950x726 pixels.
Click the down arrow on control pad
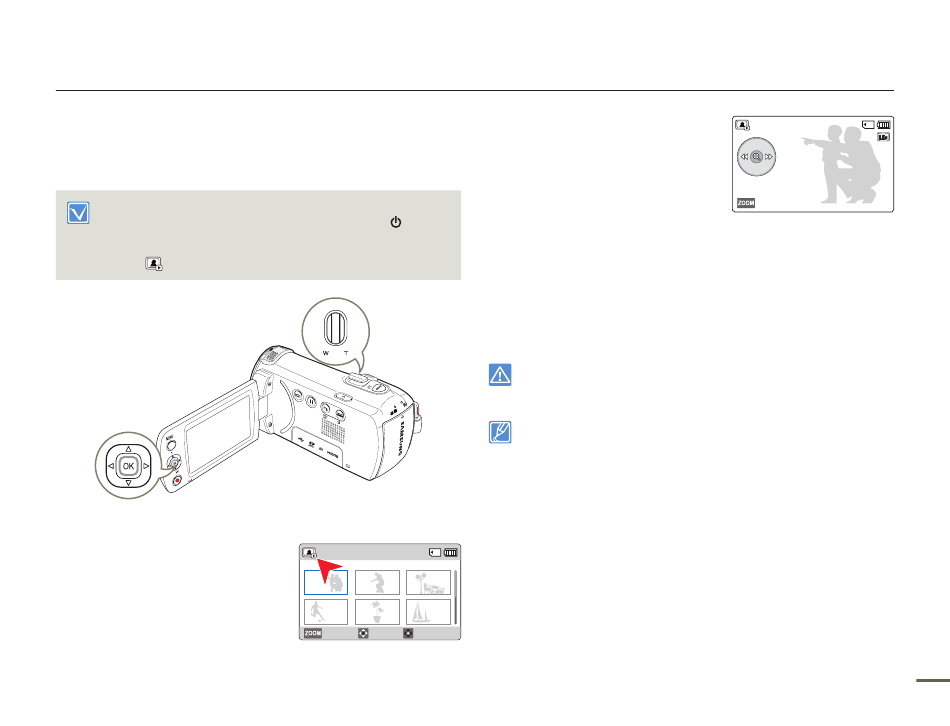tap(128, 483)
